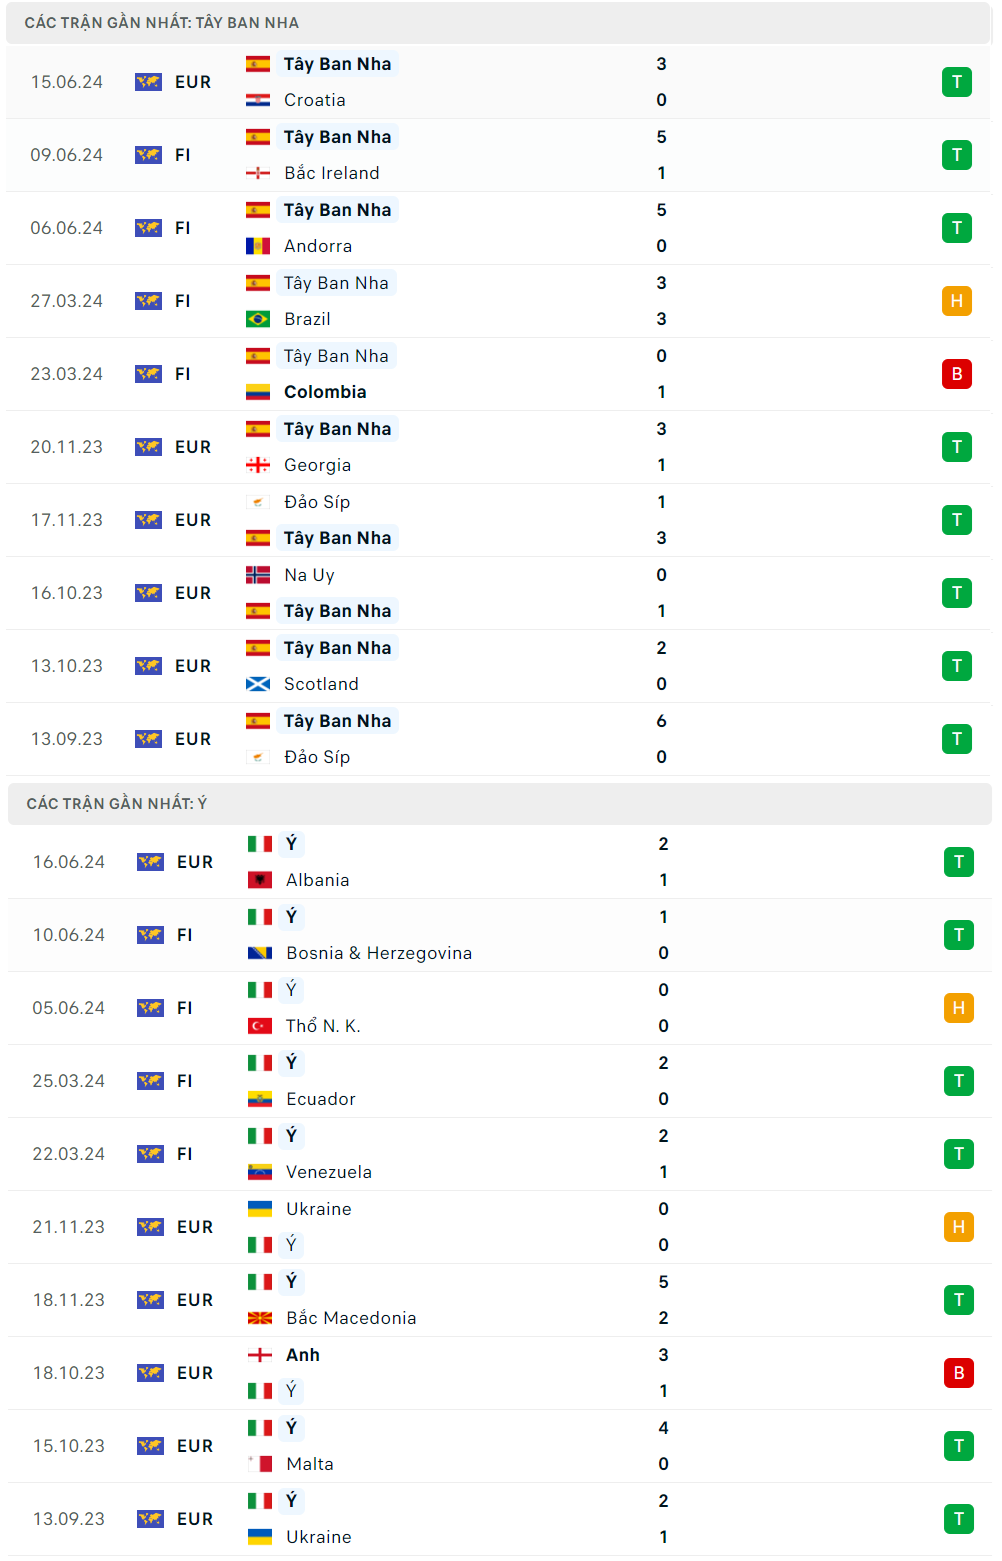Click the red B badge for Anh match
The height and width of the screenshot is (1561, 1002).
[x=958, y=1373]
